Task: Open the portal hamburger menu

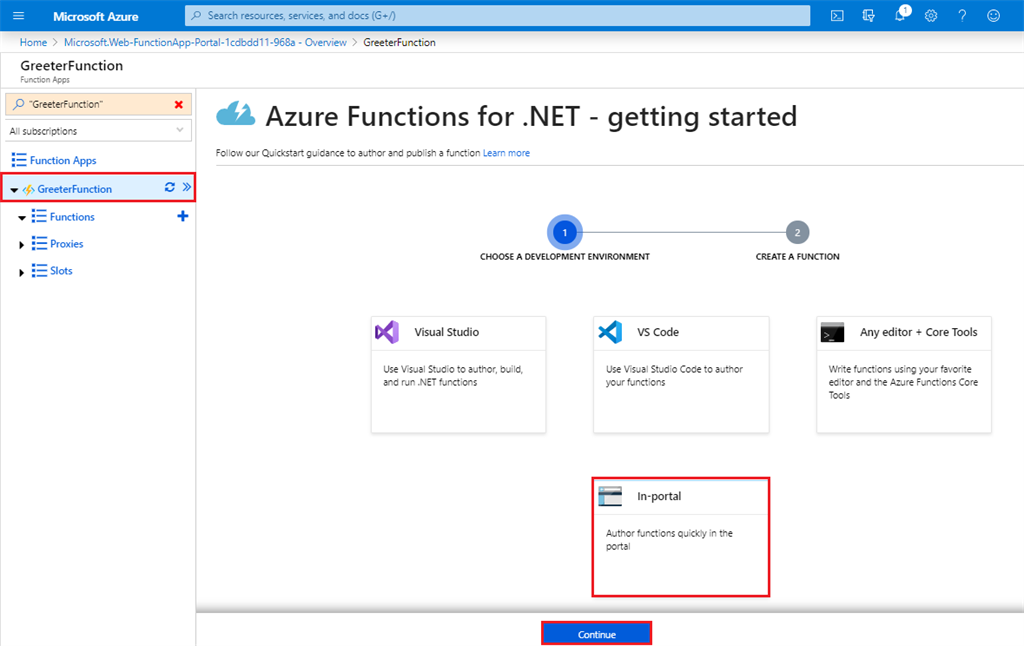Action: pyautogui.click(x=18, y=15)
